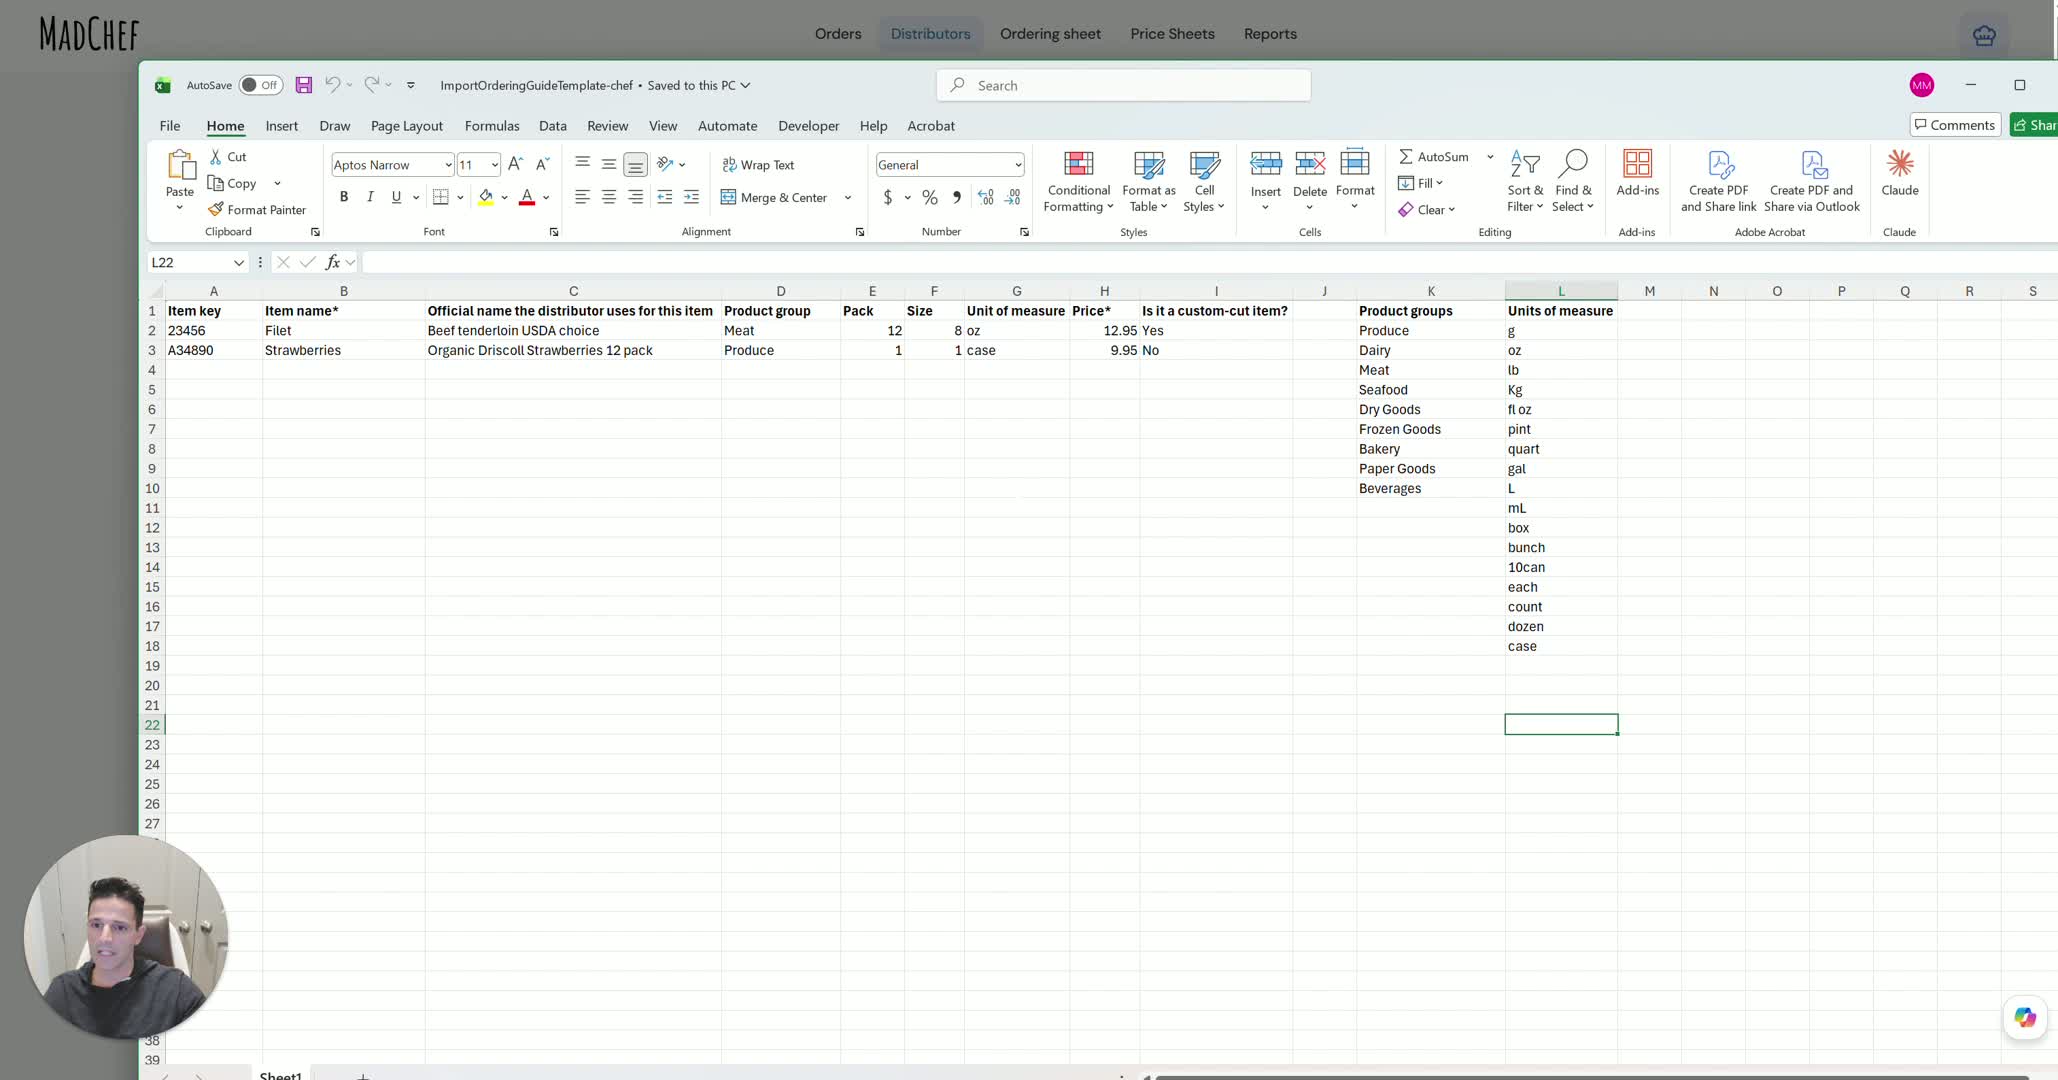Apply Percent Style format
This screenshot has height=1080, width=2058.
[930, 197]
